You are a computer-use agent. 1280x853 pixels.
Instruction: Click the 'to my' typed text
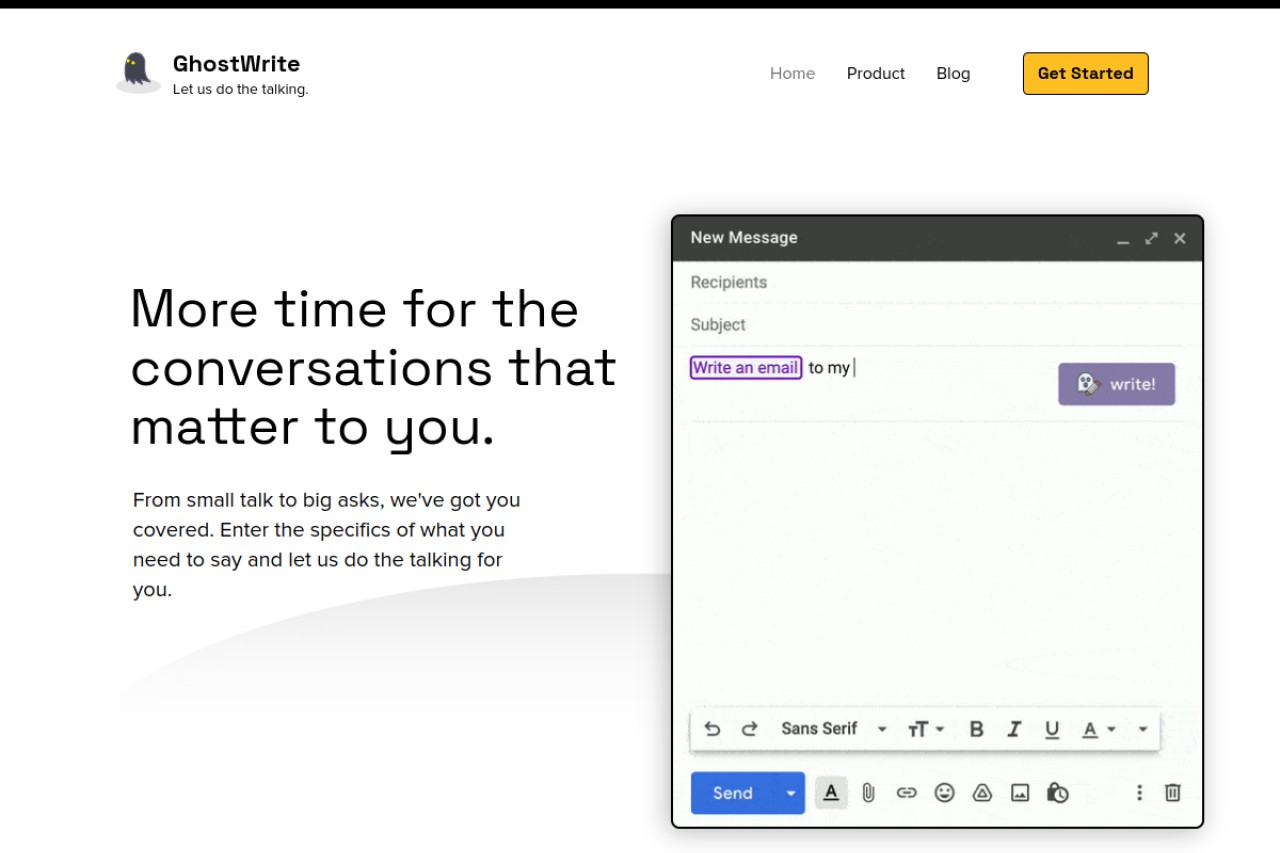click(829, 368)
